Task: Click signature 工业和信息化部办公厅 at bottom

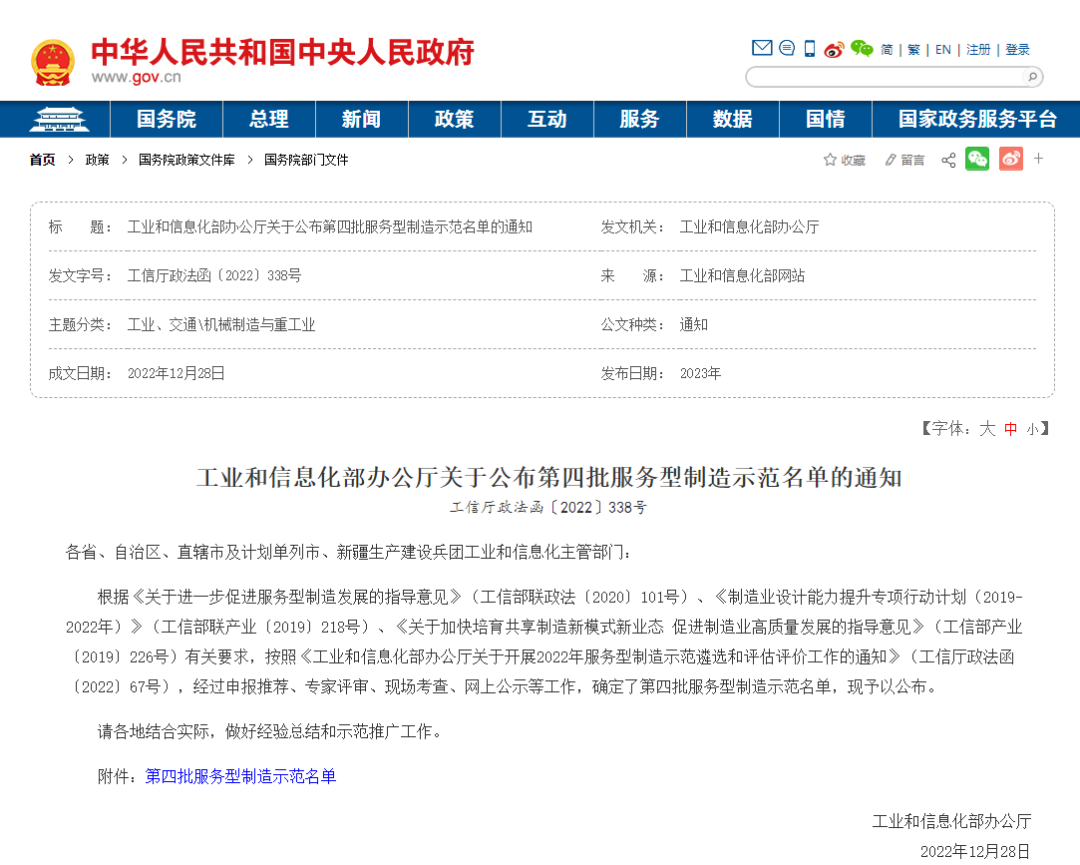Action: click(x=952, y=821)
